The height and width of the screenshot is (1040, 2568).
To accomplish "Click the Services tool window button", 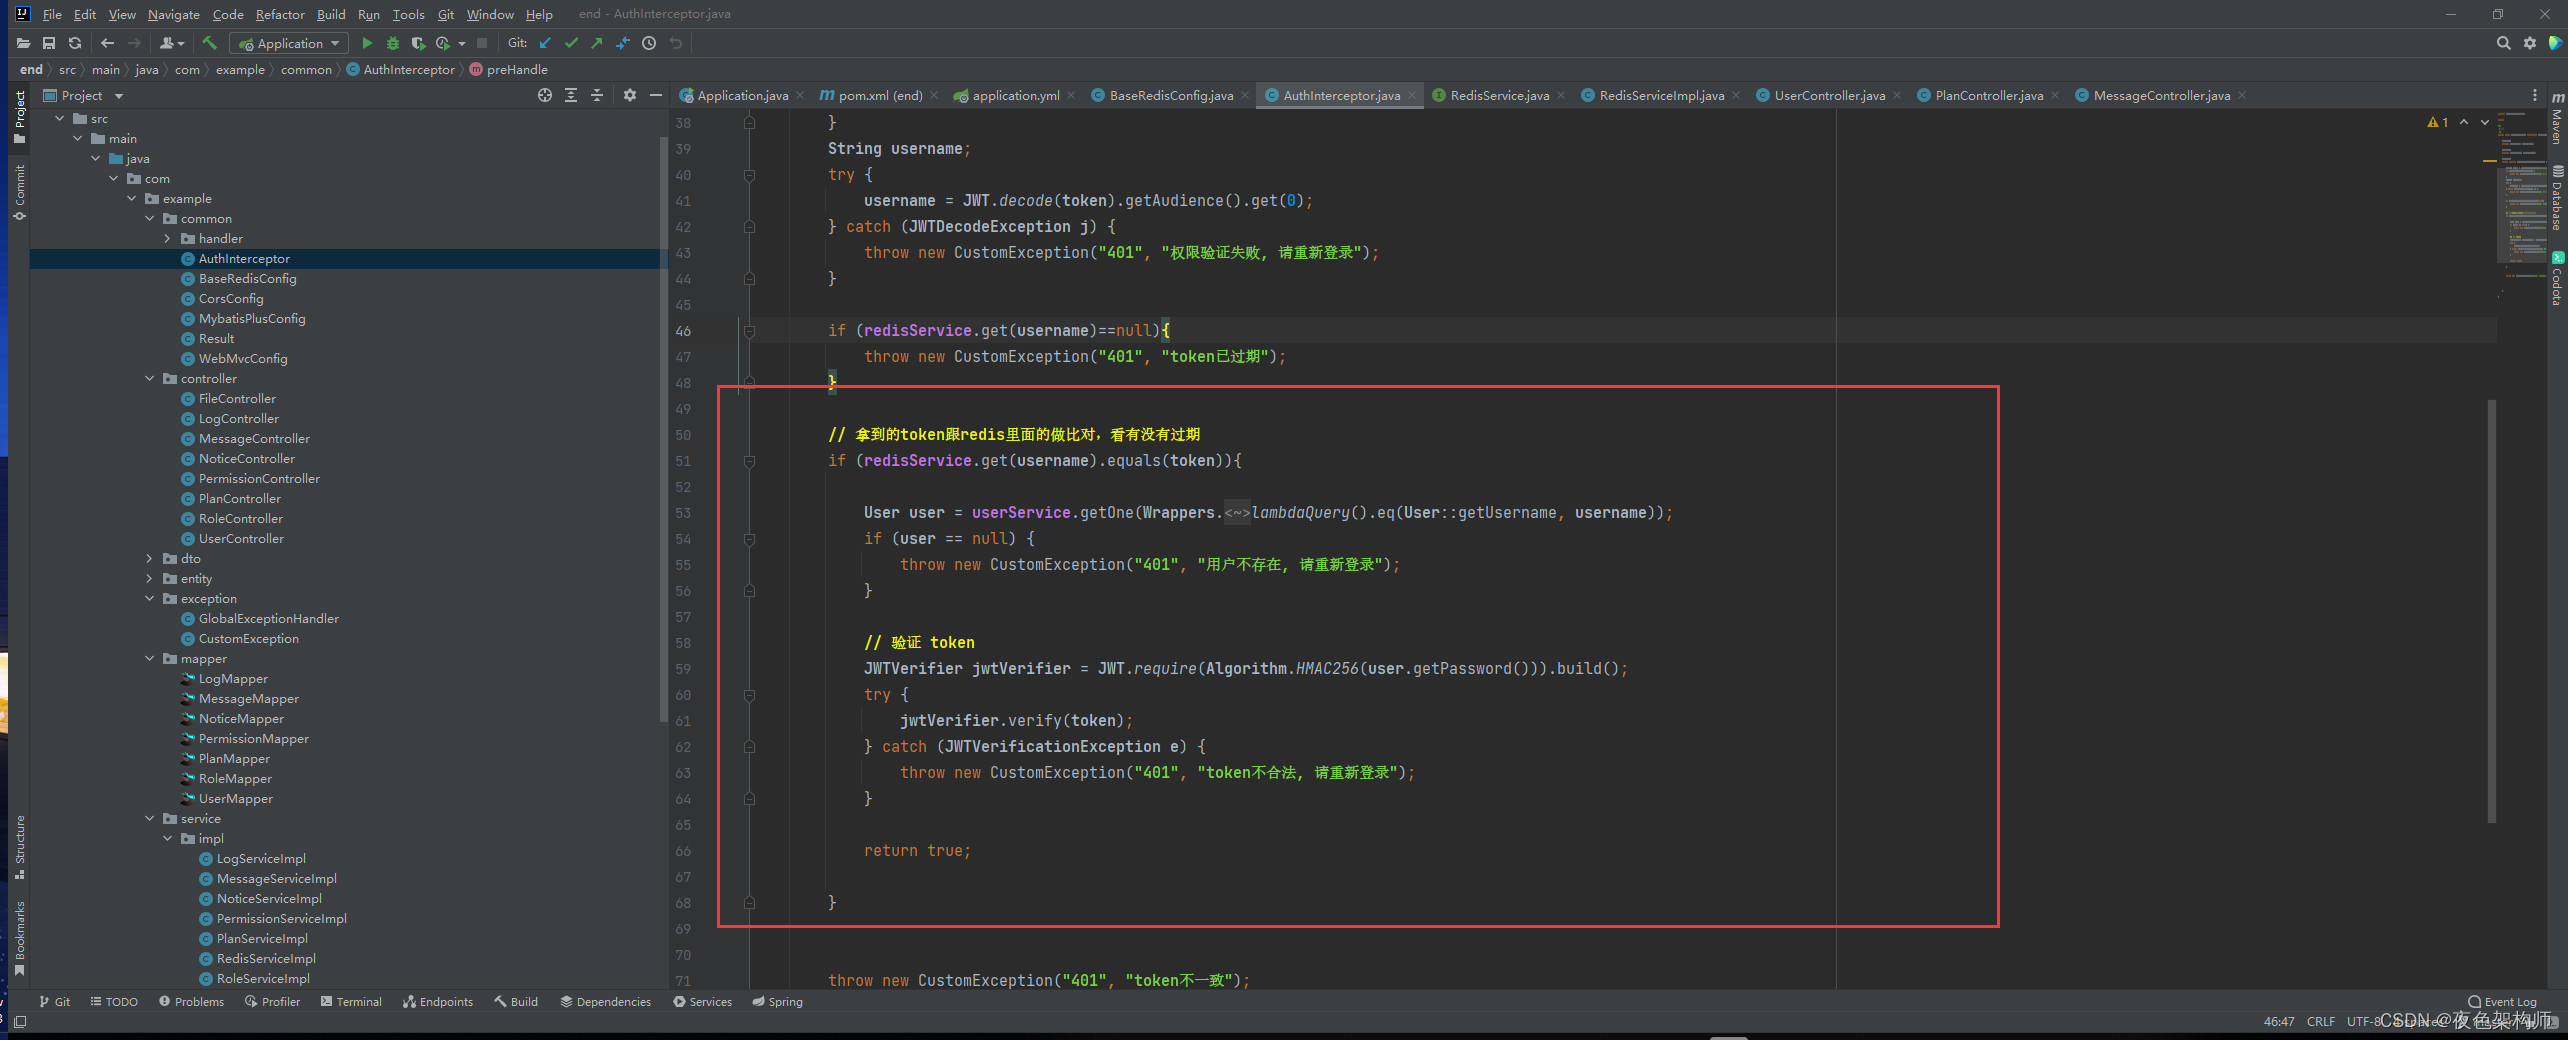I will pyautogui.click(x=702, y=1001).
